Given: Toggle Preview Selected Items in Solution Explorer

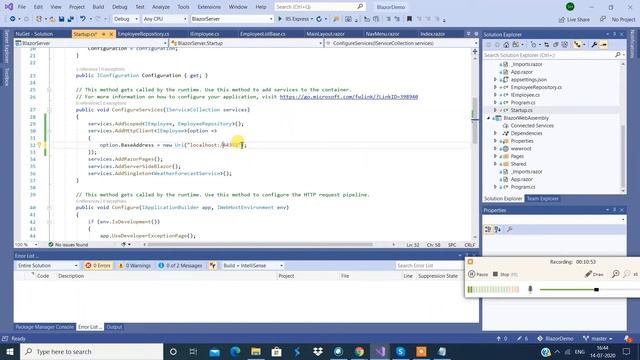Looking at the screenshot, I should pyautogui.click(x=604, y=45).
